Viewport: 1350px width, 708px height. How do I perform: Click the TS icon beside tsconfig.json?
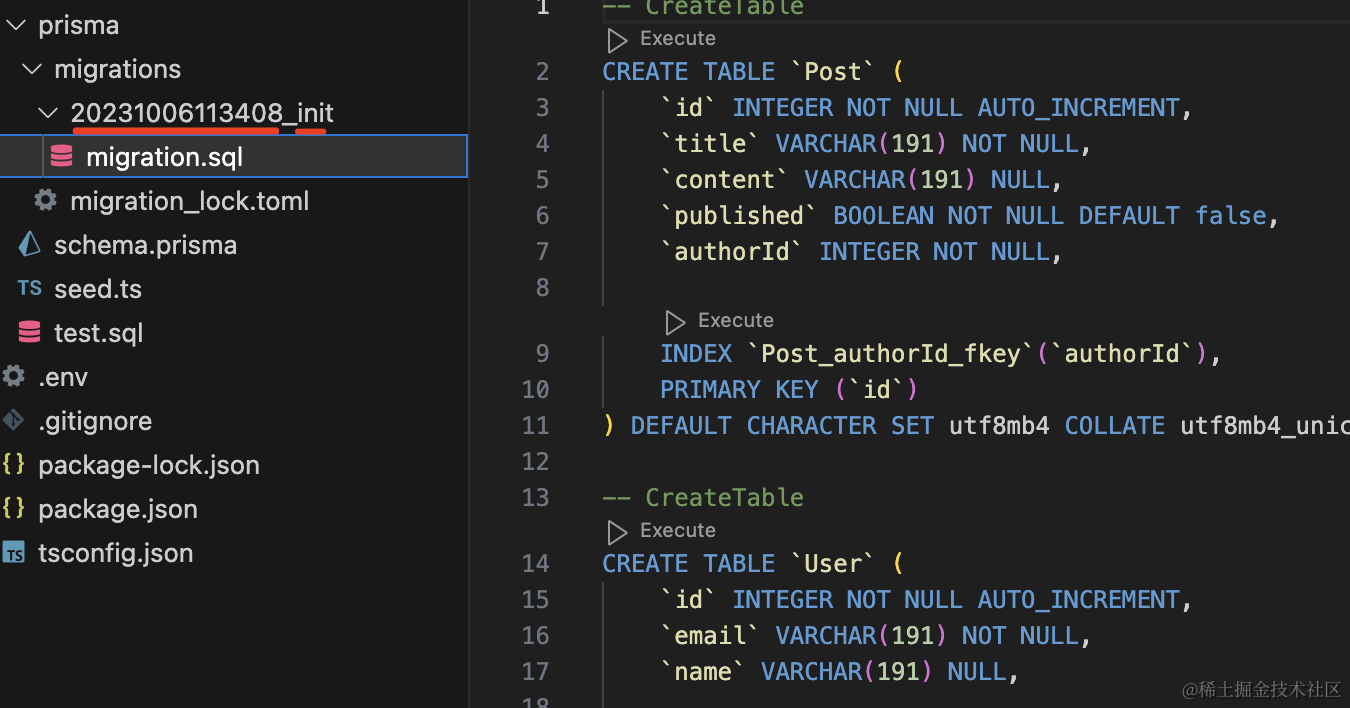tap(14, 553)
